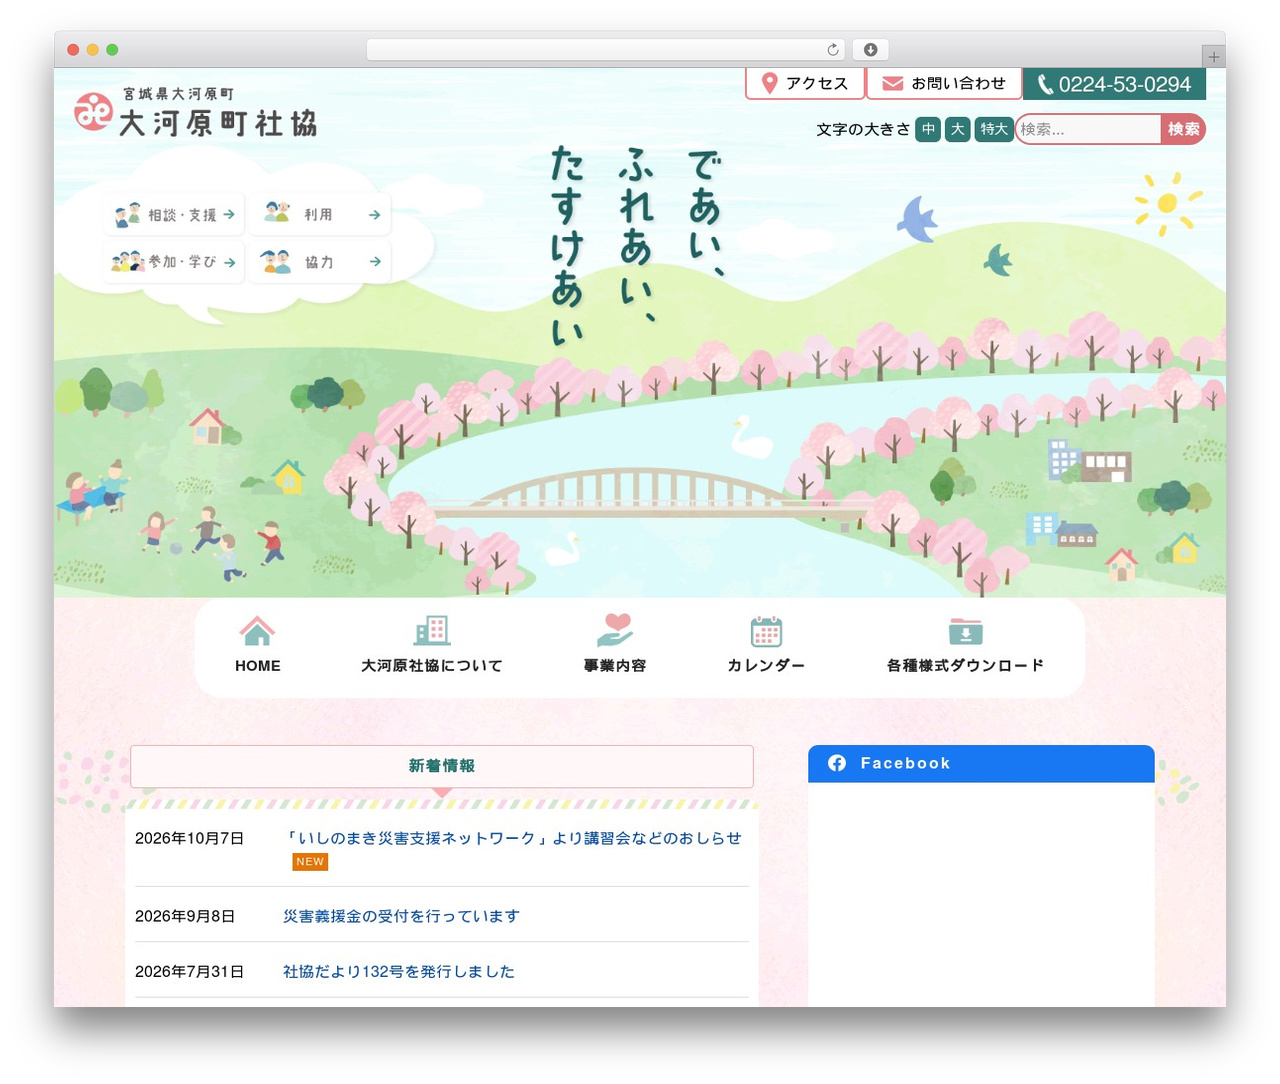Click the 大河原町社協 site logo emblem
Image resolution: width=1280 pixels, height=1084 pixels.
[x=94, y=111]
